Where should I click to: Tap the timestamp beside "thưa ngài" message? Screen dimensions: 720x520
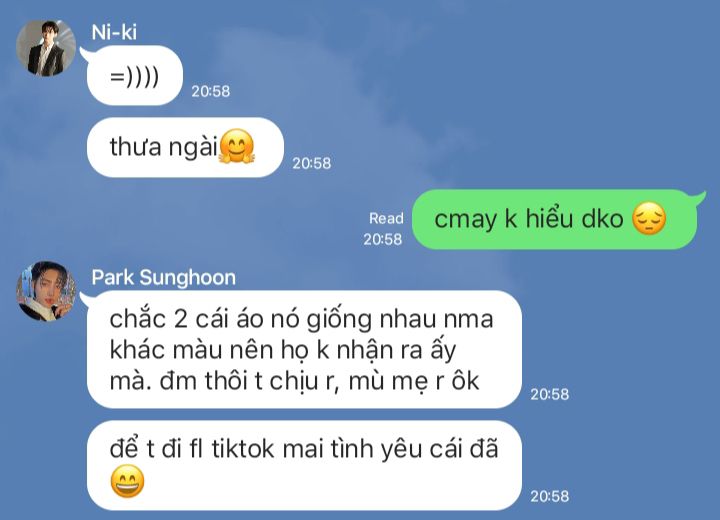[x=312, y=163]
